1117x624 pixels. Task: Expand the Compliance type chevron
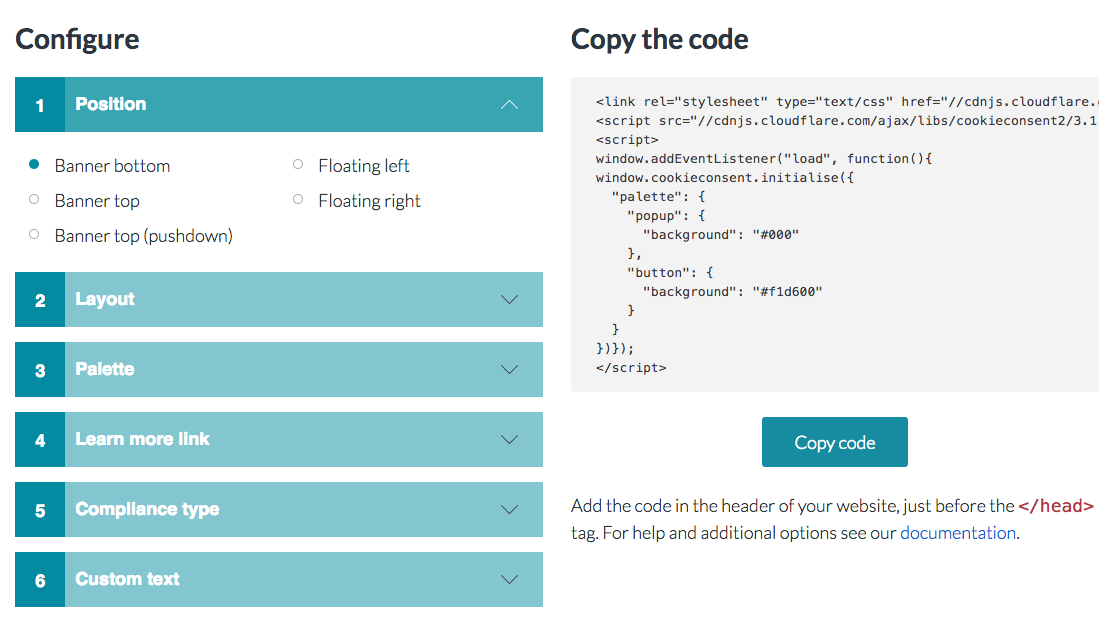(x=509, y=509)
